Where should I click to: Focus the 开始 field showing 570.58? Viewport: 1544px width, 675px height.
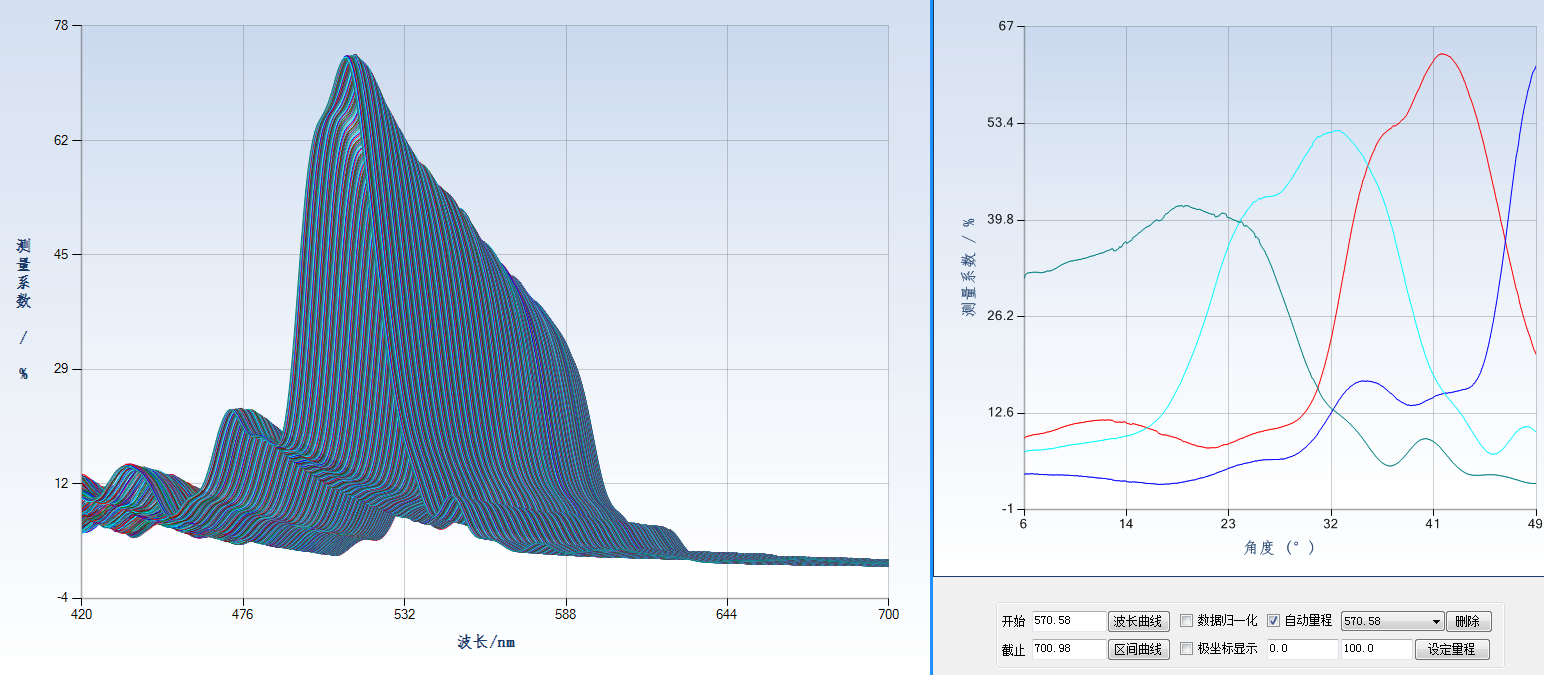[x=1069, y=621]
